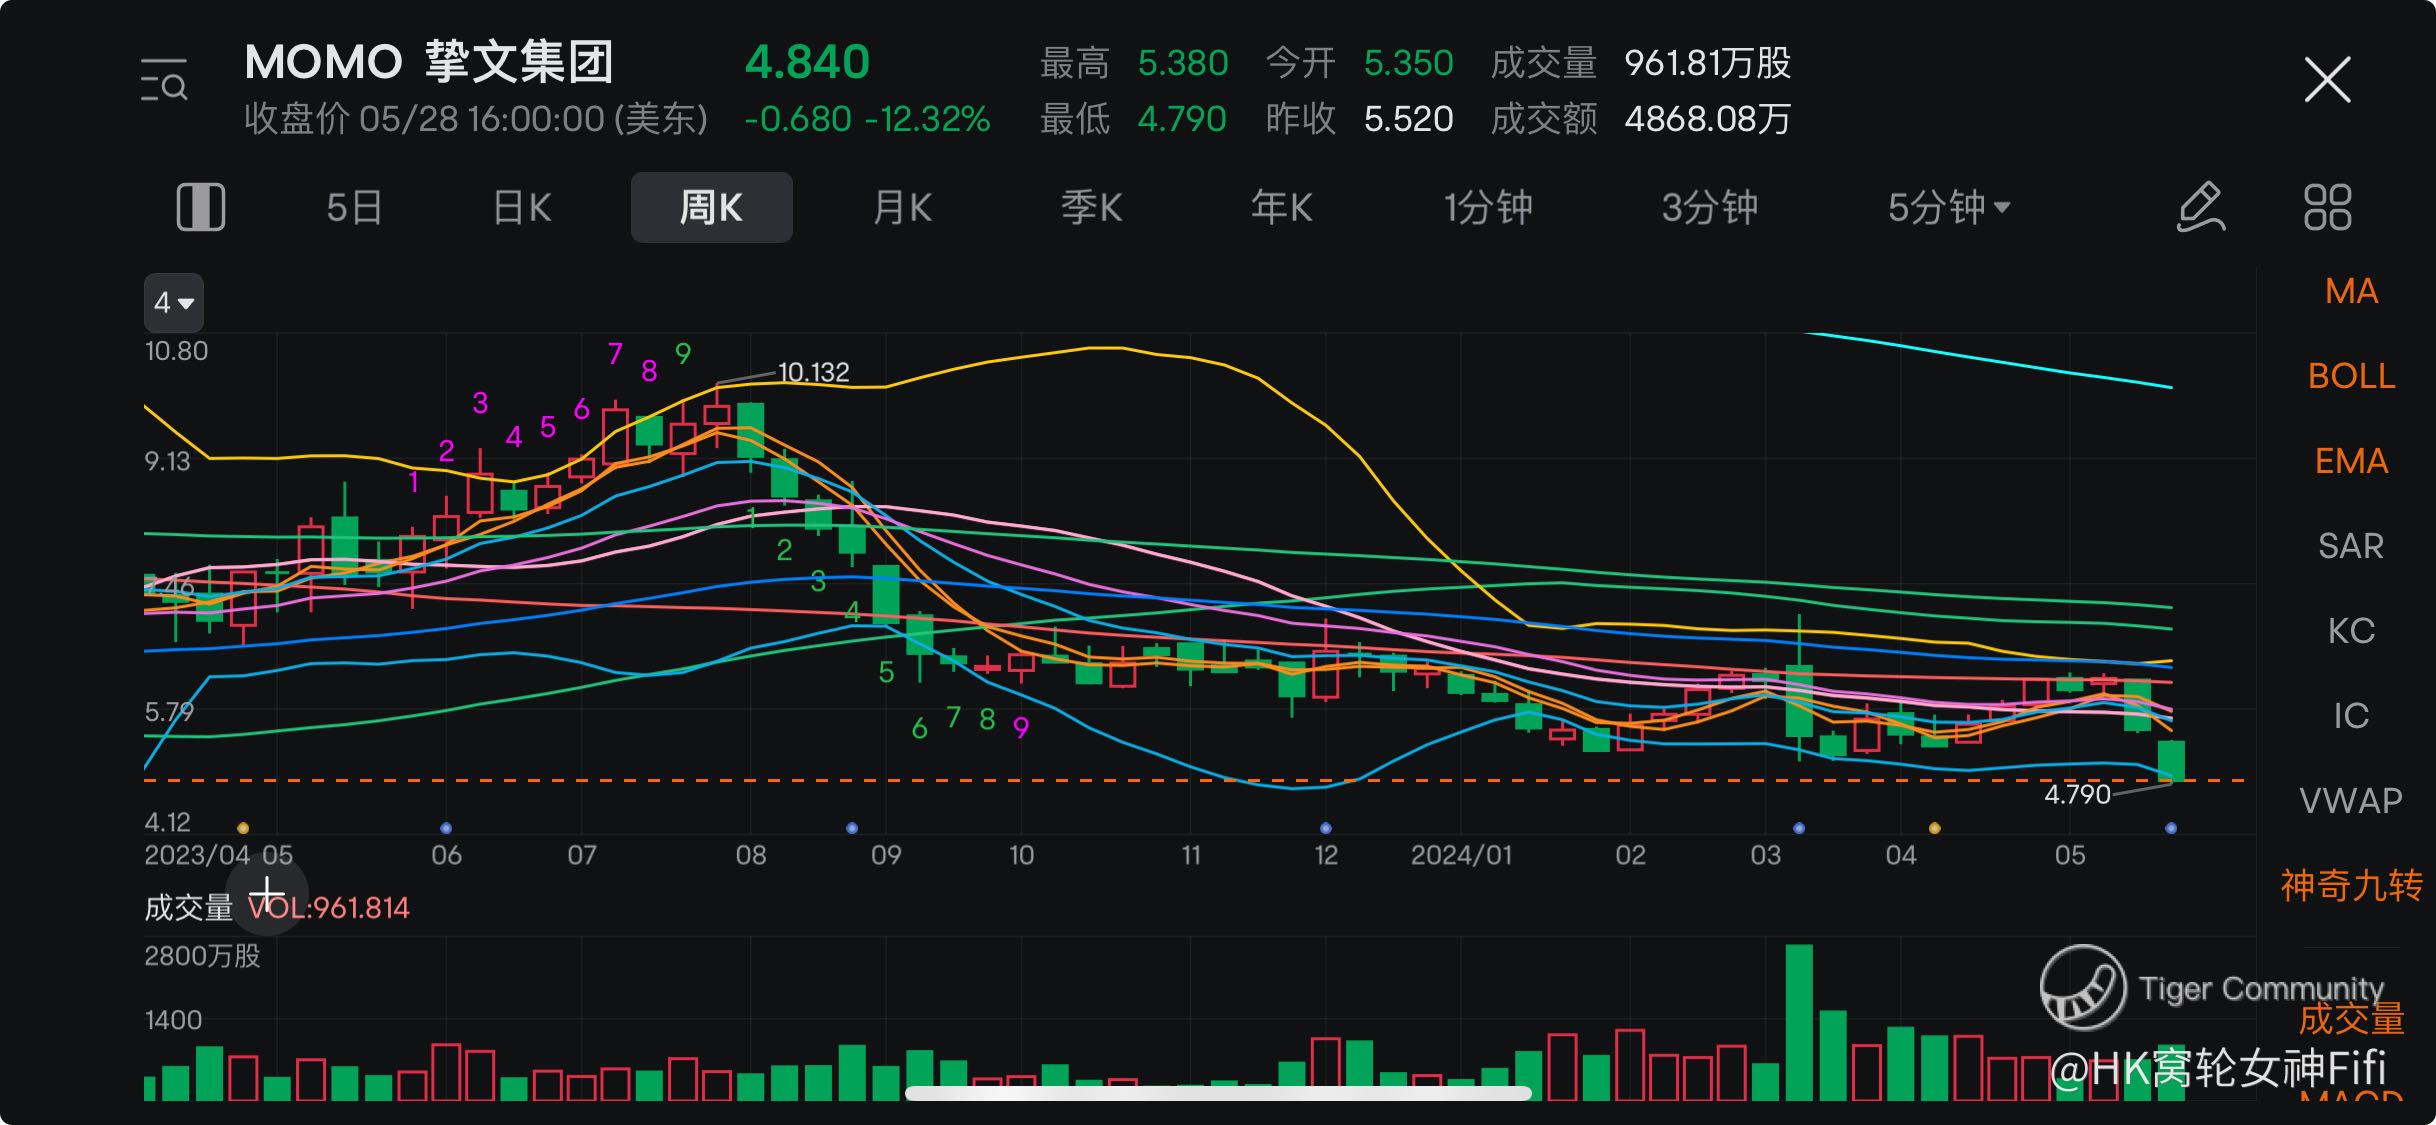
Task: Click the 神奇九转 indicator button
Action: [x=2351, y=886]
